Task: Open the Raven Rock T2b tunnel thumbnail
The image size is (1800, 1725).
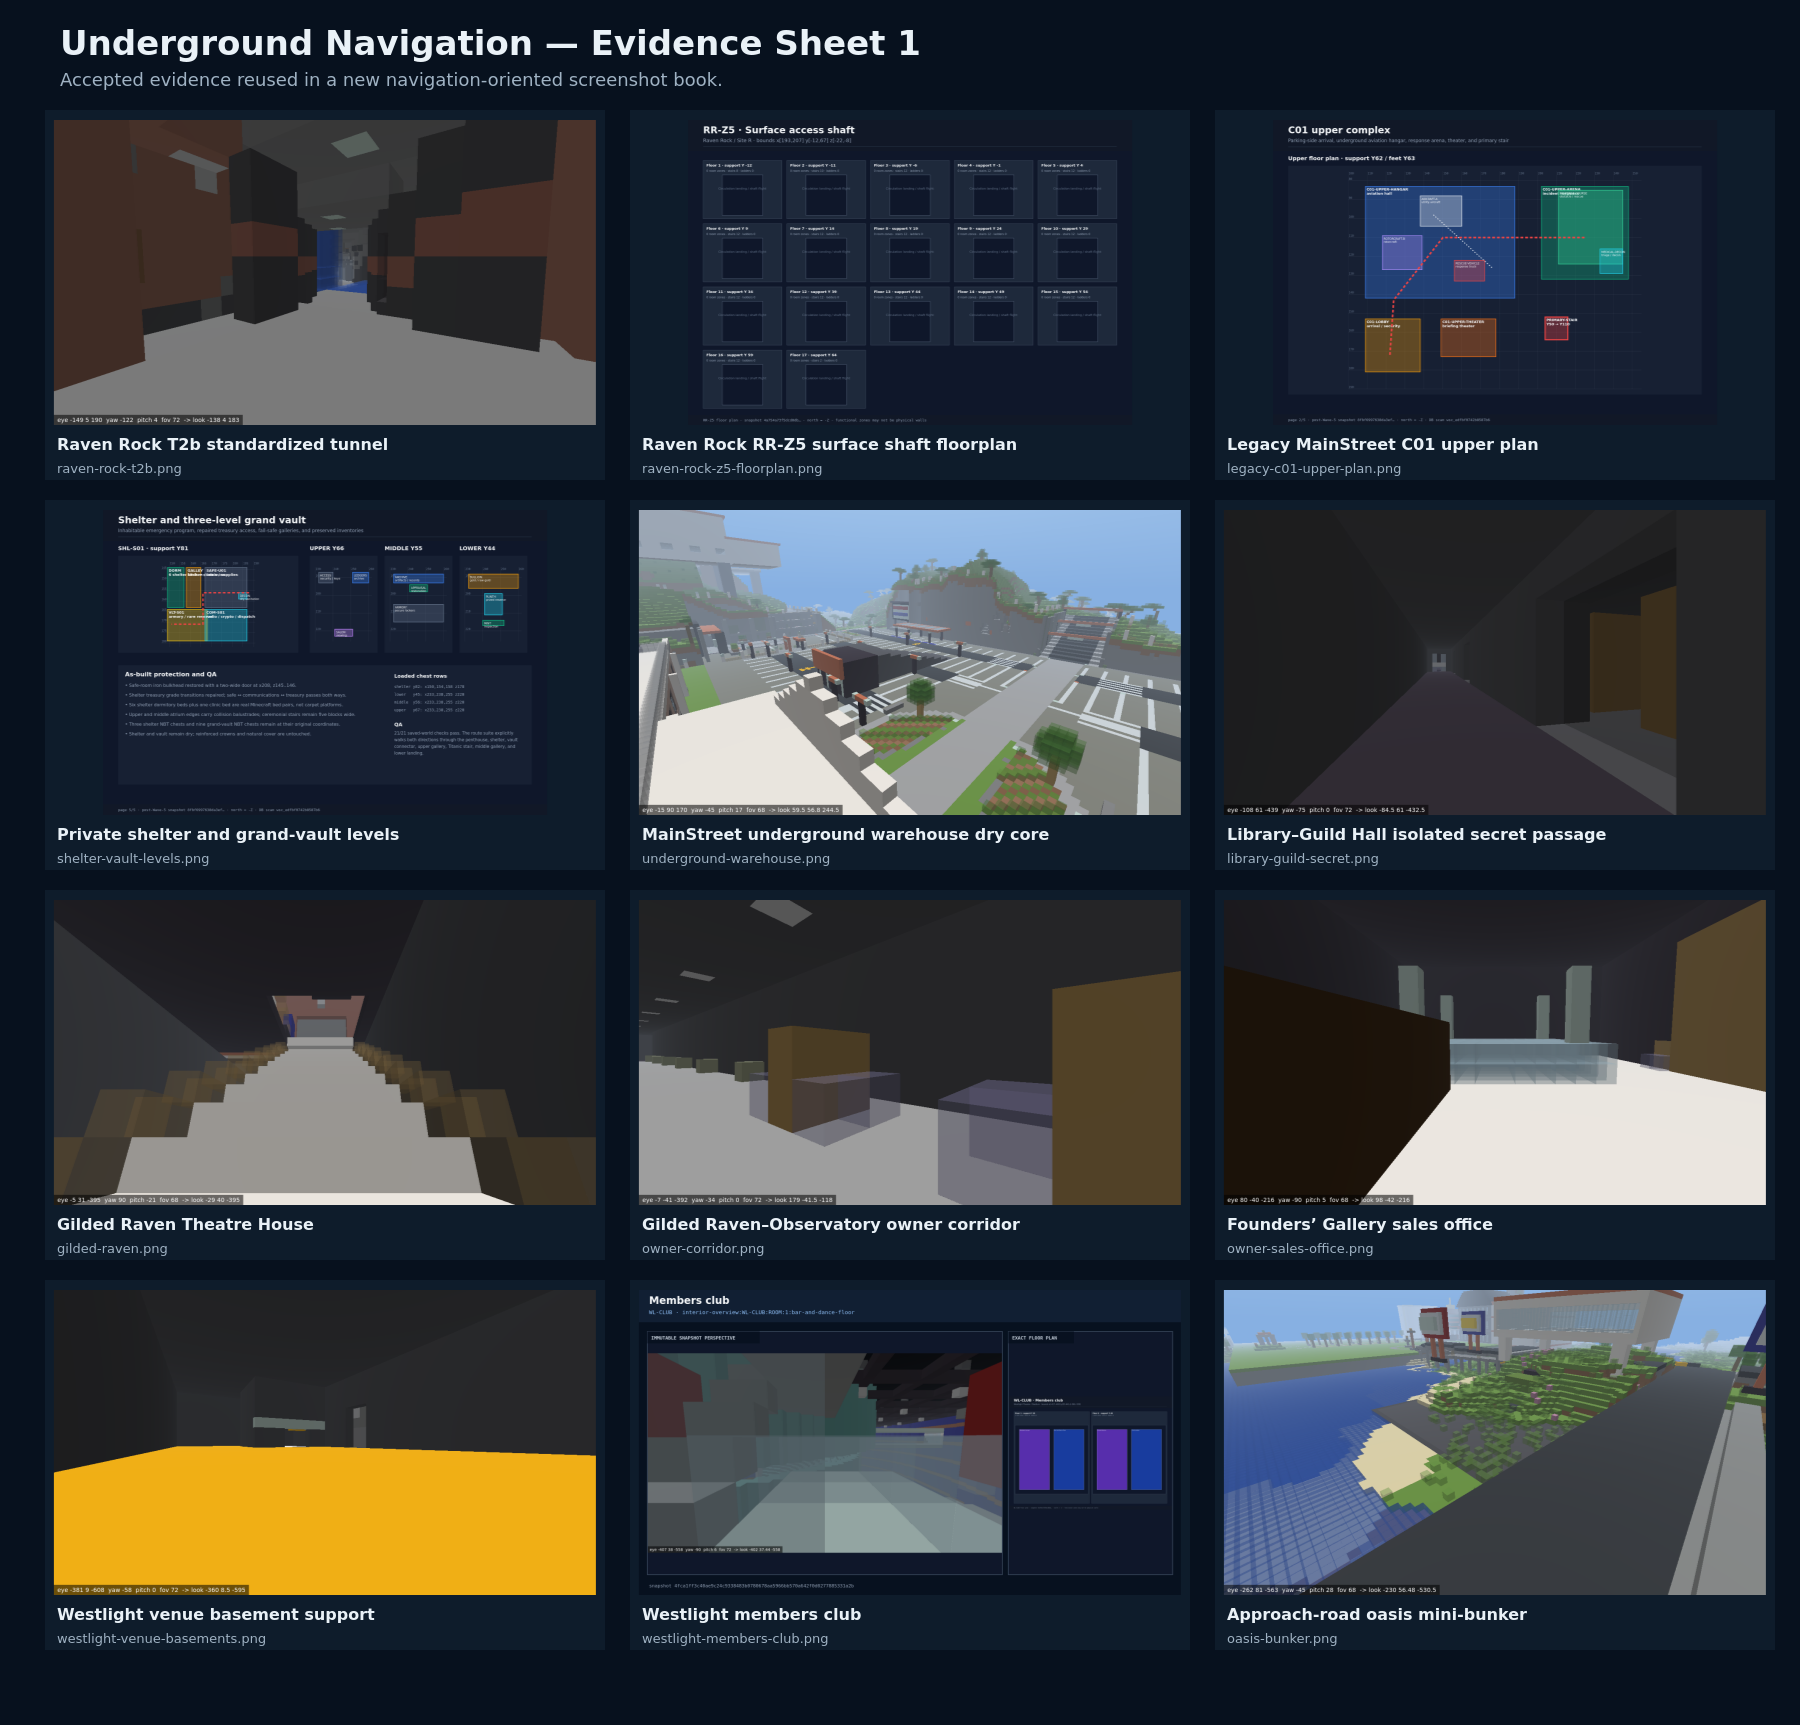Action: [x=325, y=272]
